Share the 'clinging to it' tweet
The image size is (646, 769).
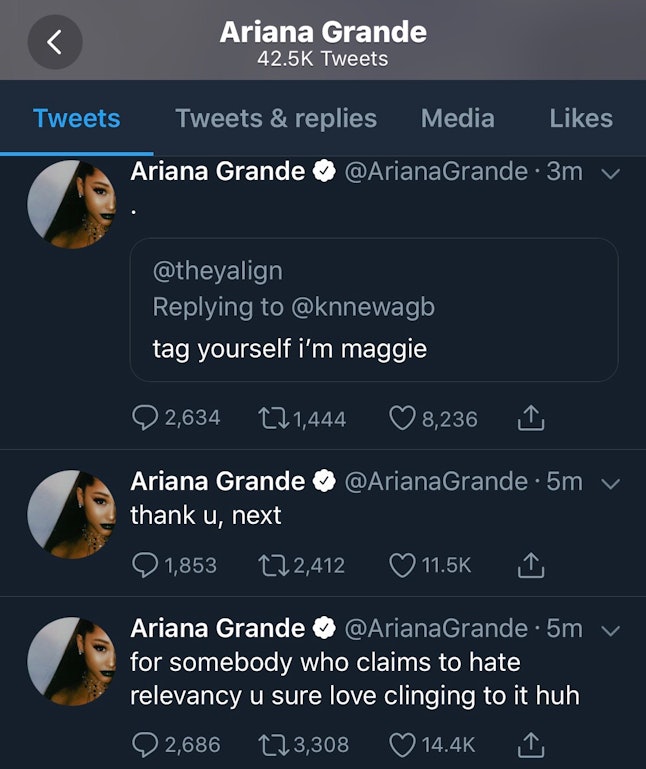coord(530,744)
